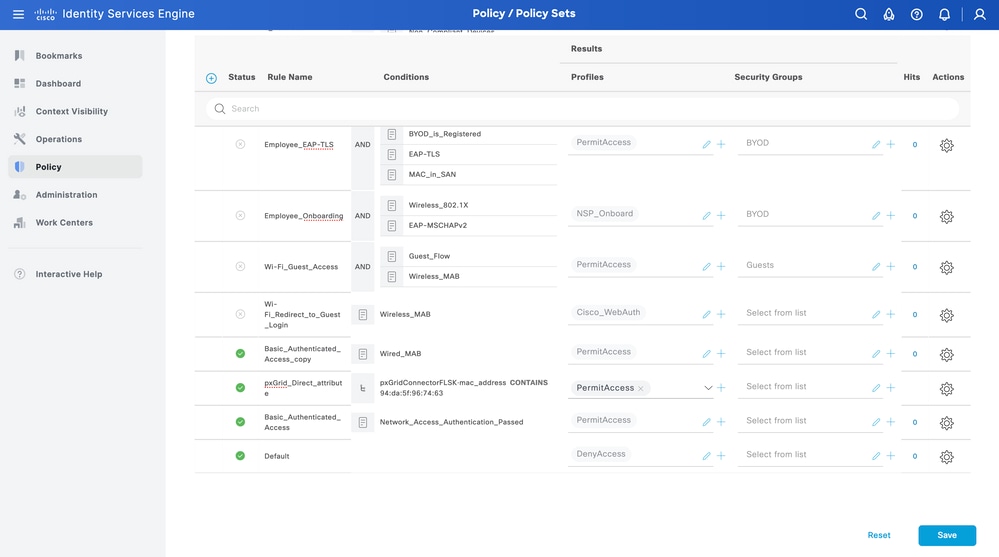Toggle the disabled status of Employee_EAP-TLS
The width and height of the screenshot is (999, 557).
pyautogui.click(x=240, y=145)
